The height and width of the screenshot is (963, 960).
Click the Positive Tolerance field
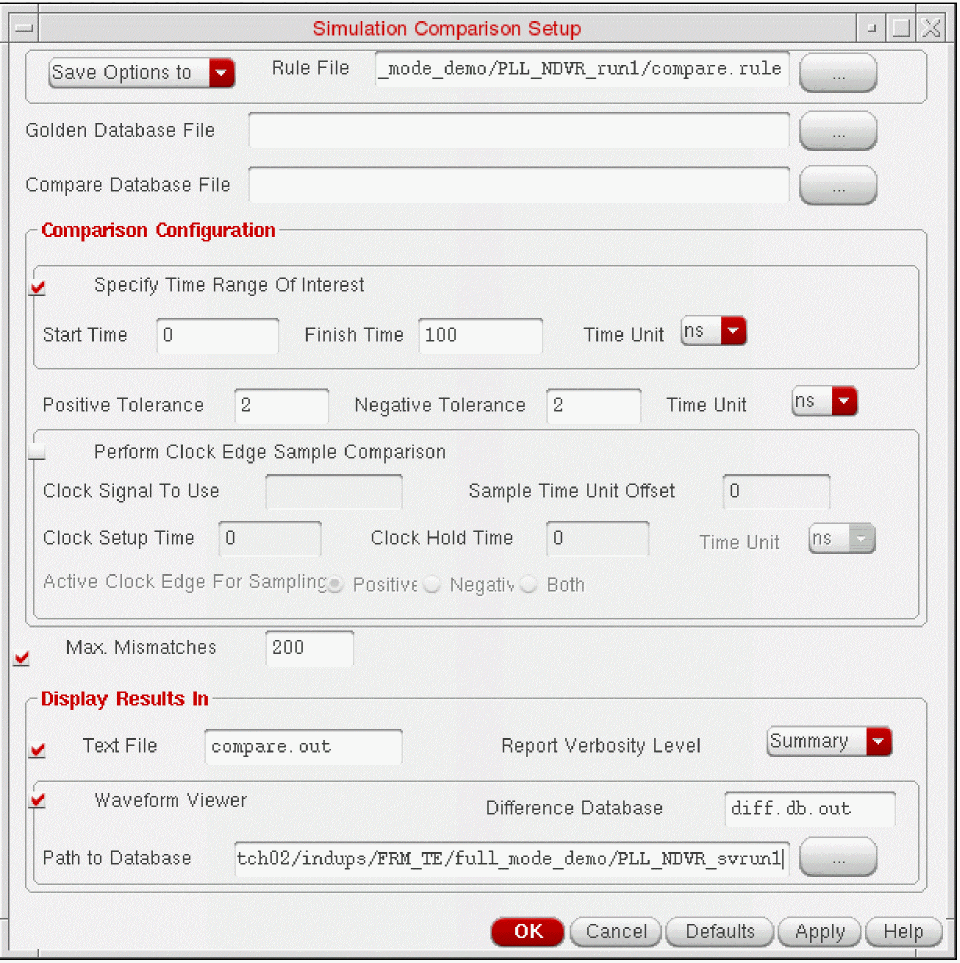281,405
